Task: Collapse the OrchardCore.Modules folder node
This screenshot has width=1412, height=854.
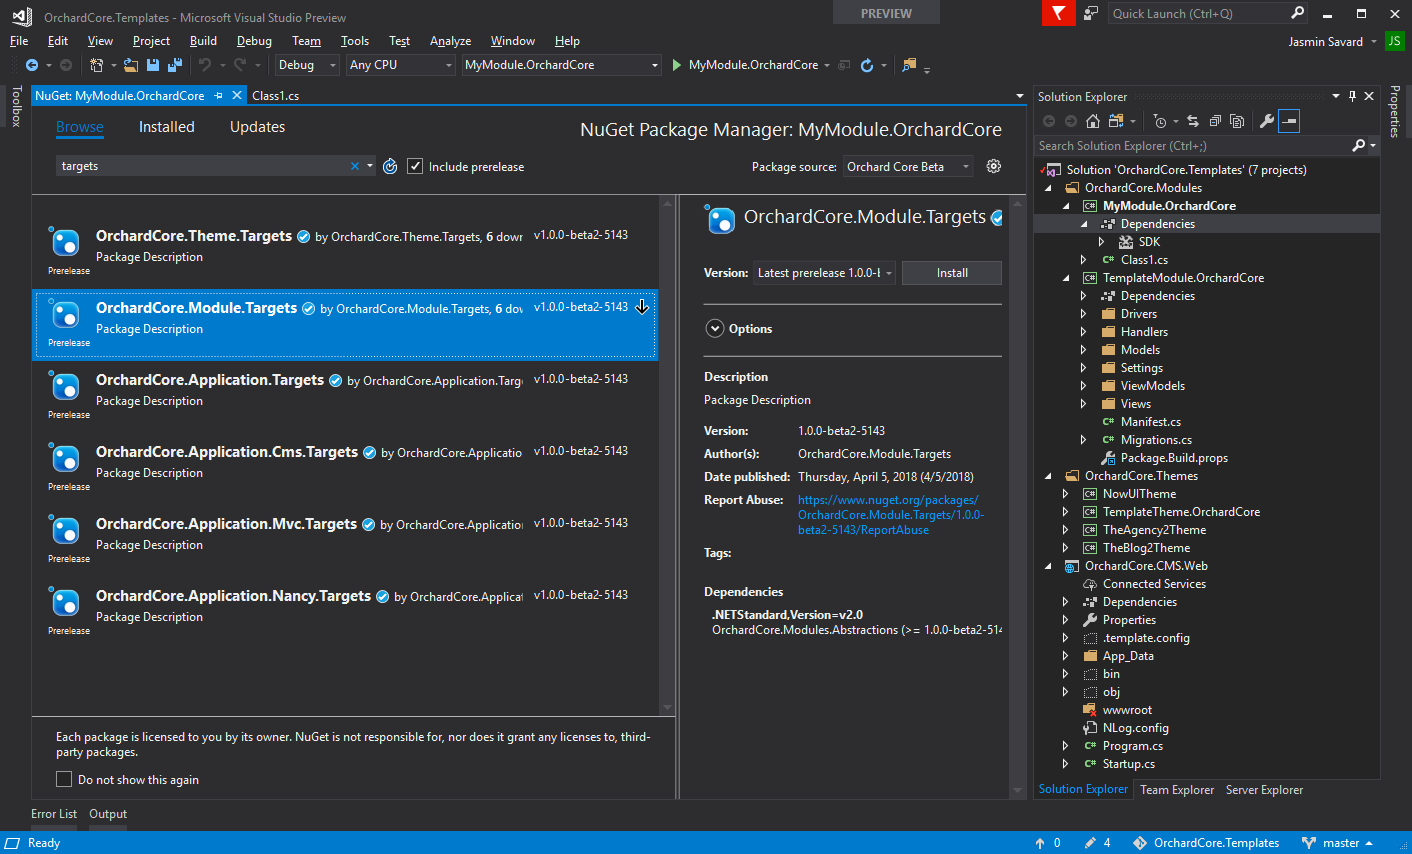Action: pos(1048,188)
